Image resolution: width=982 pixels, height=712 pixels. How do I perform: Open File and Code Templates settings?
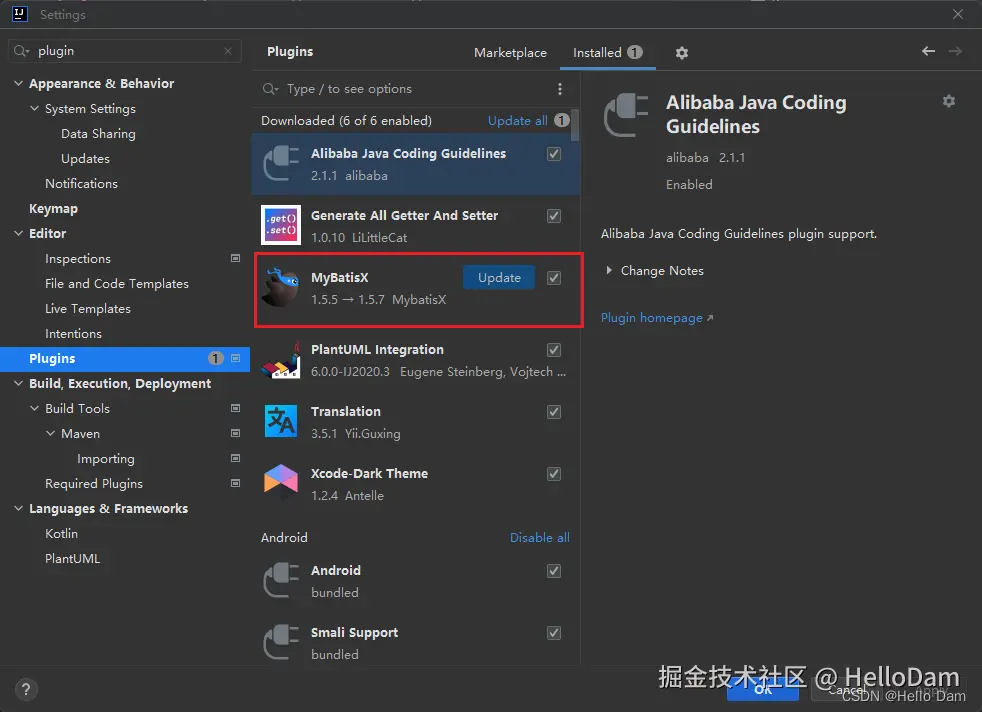[116, 284]
